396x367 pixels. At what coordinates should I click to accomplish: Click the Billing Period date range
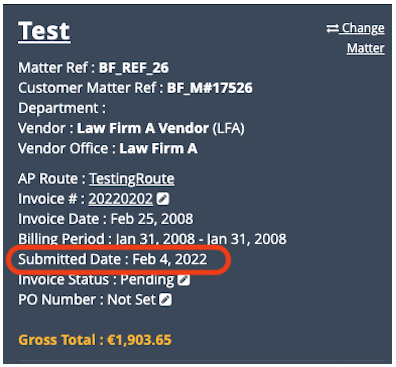201,239
